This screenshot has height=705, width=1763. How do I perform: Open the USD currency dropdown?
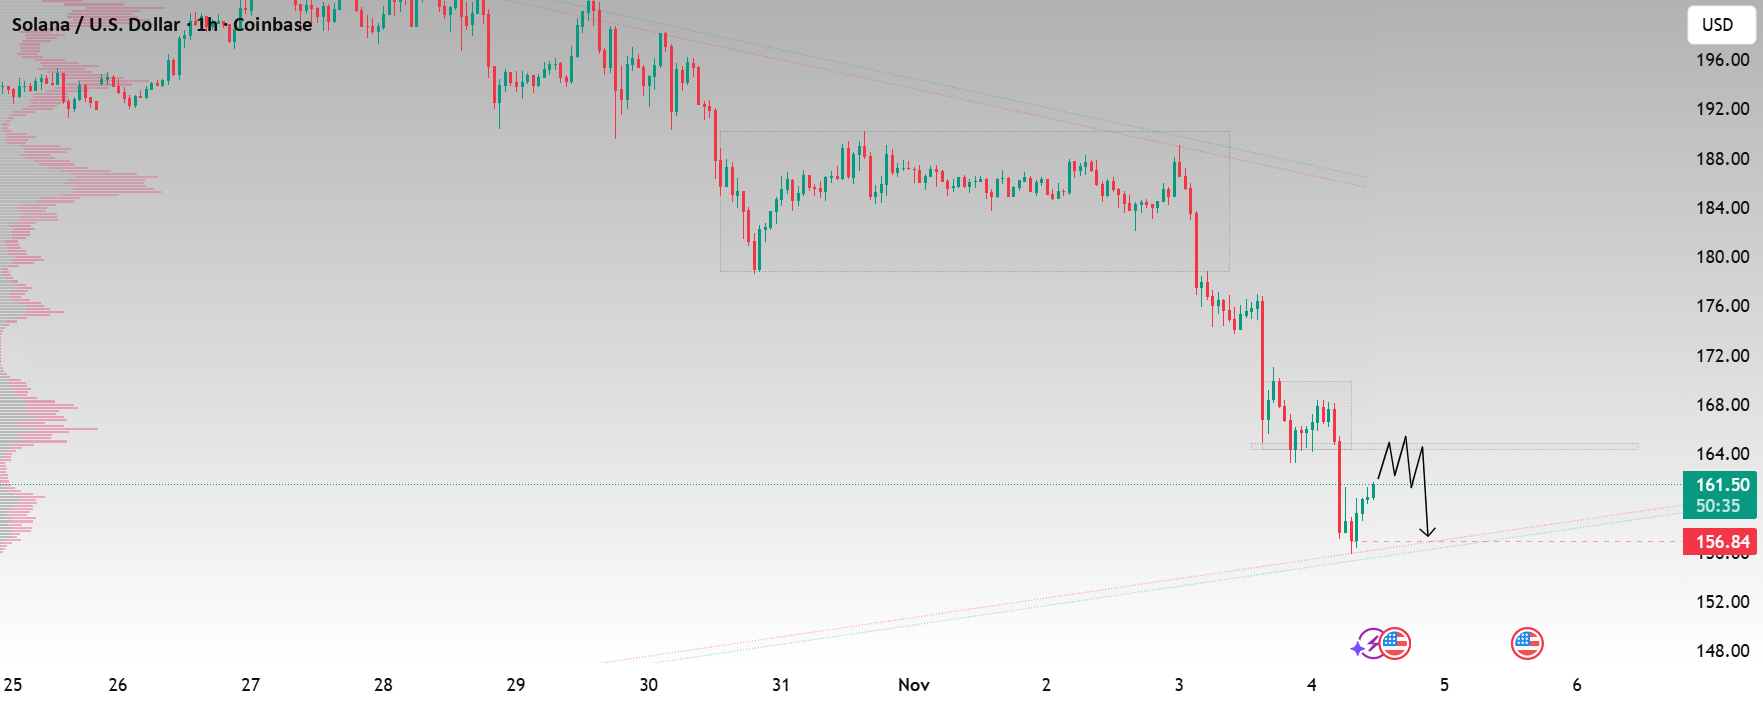coord(1720,25)
